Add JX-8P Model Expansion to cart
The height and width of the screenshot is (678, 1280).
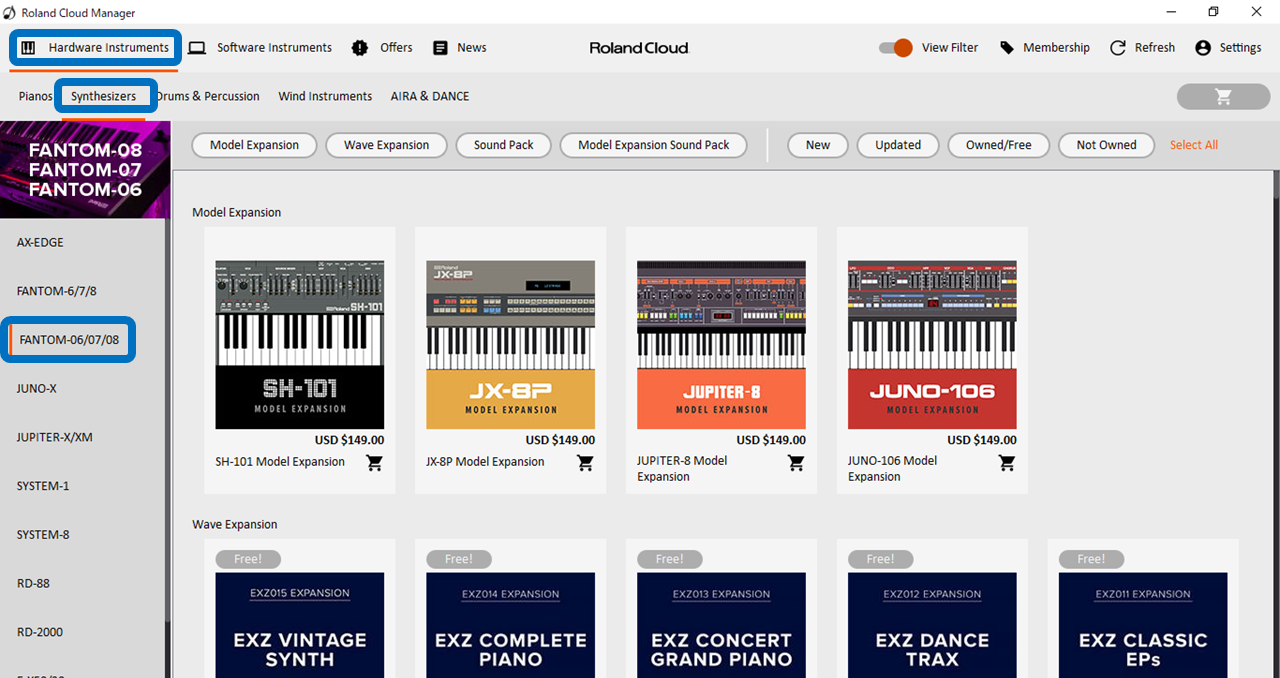pos(585,463)
